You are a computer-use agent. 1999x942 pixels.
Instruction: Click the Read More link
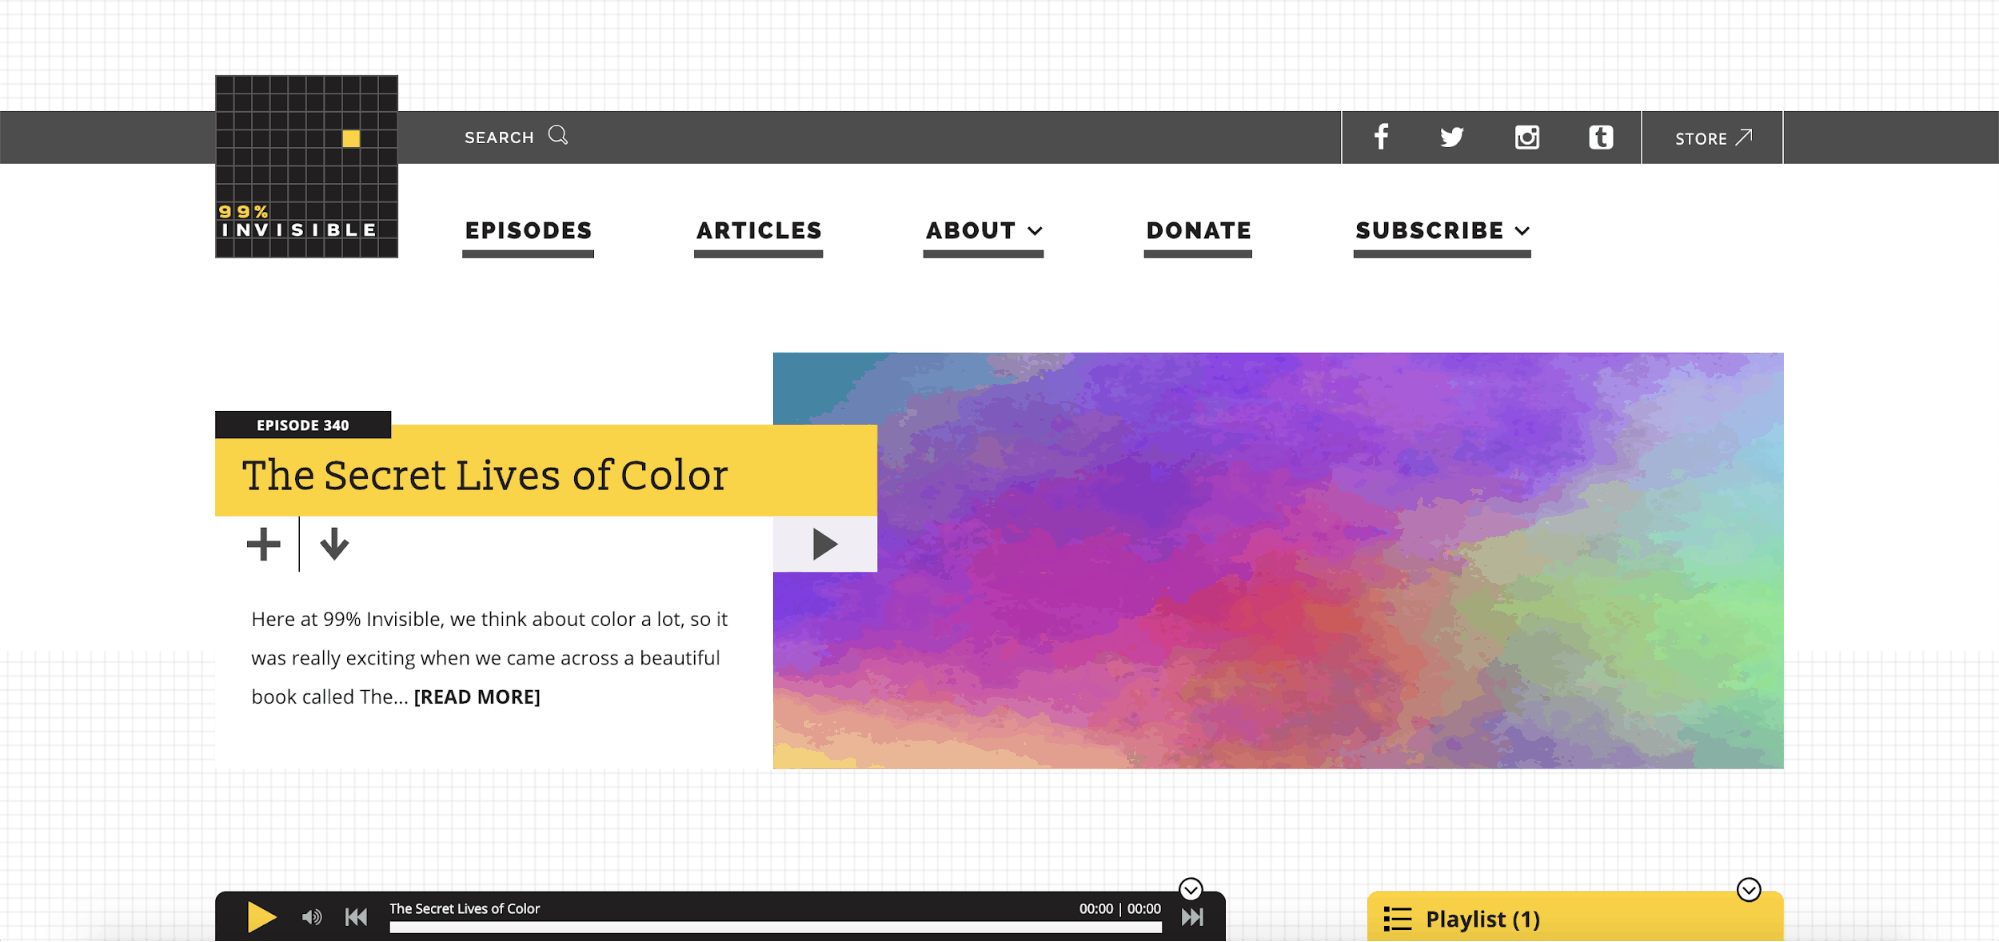477,697
